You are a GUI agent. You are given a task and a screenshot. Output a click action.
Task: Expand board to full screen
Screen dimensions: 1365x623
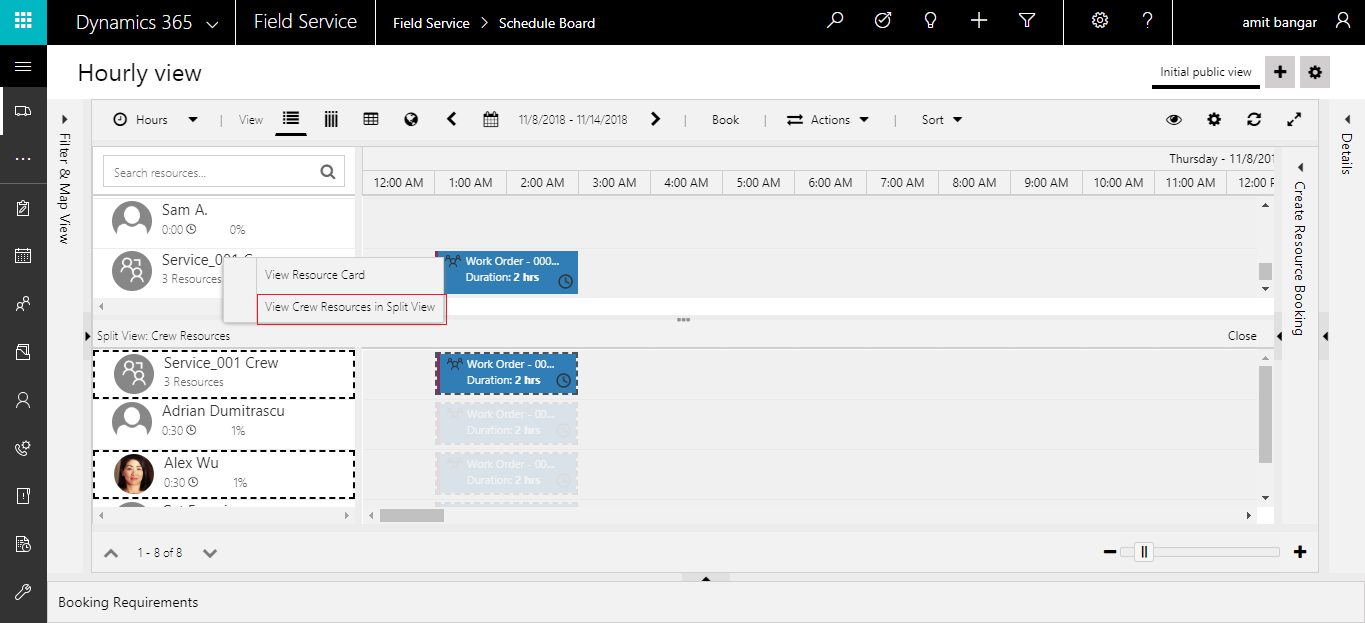(1294, 119)
